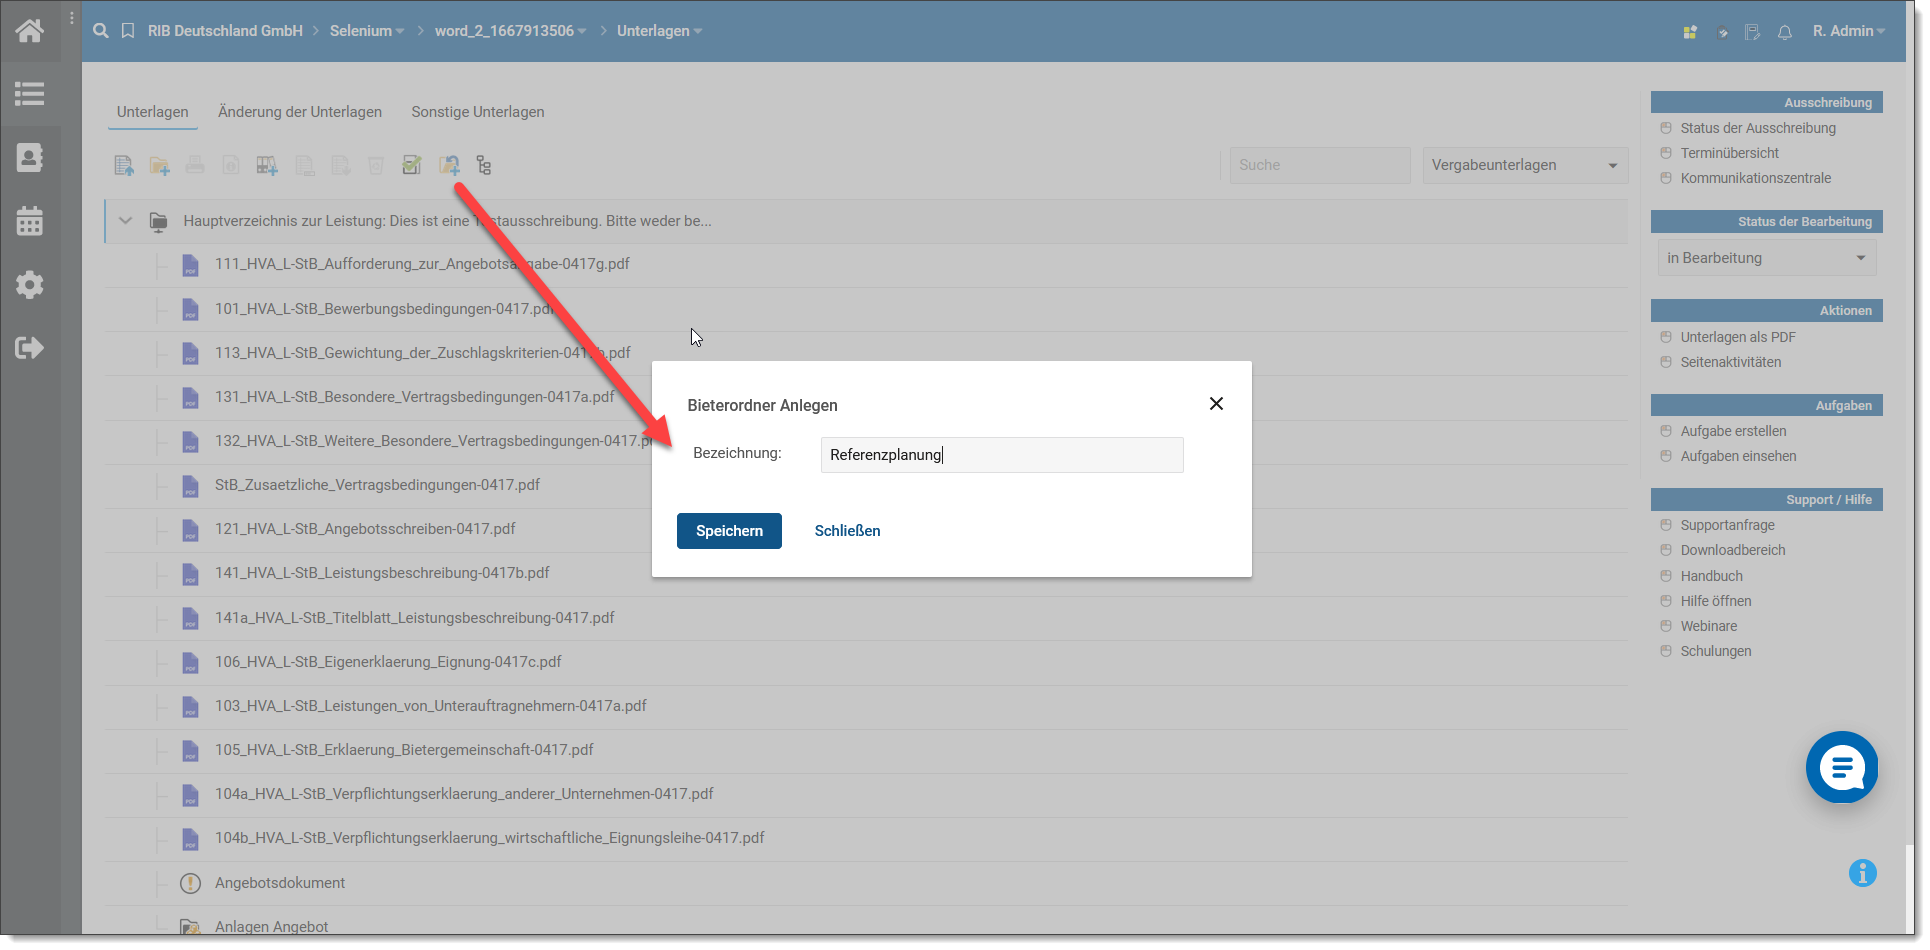This screenshot has width=1930, height=950.
Task: Open the Terminübersicht link
Action: click(1729, 153)
